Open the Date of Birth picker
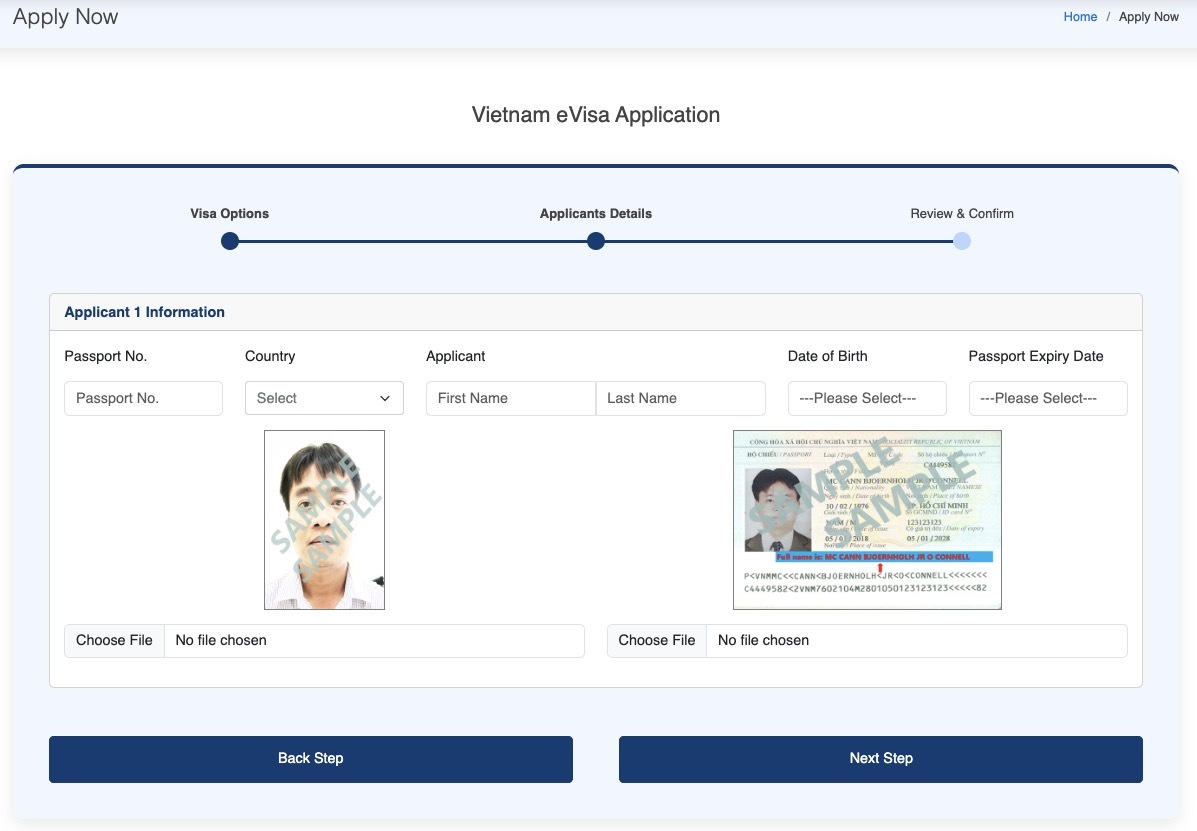This screenshot has height=831, width=1197. click(867, 398)
